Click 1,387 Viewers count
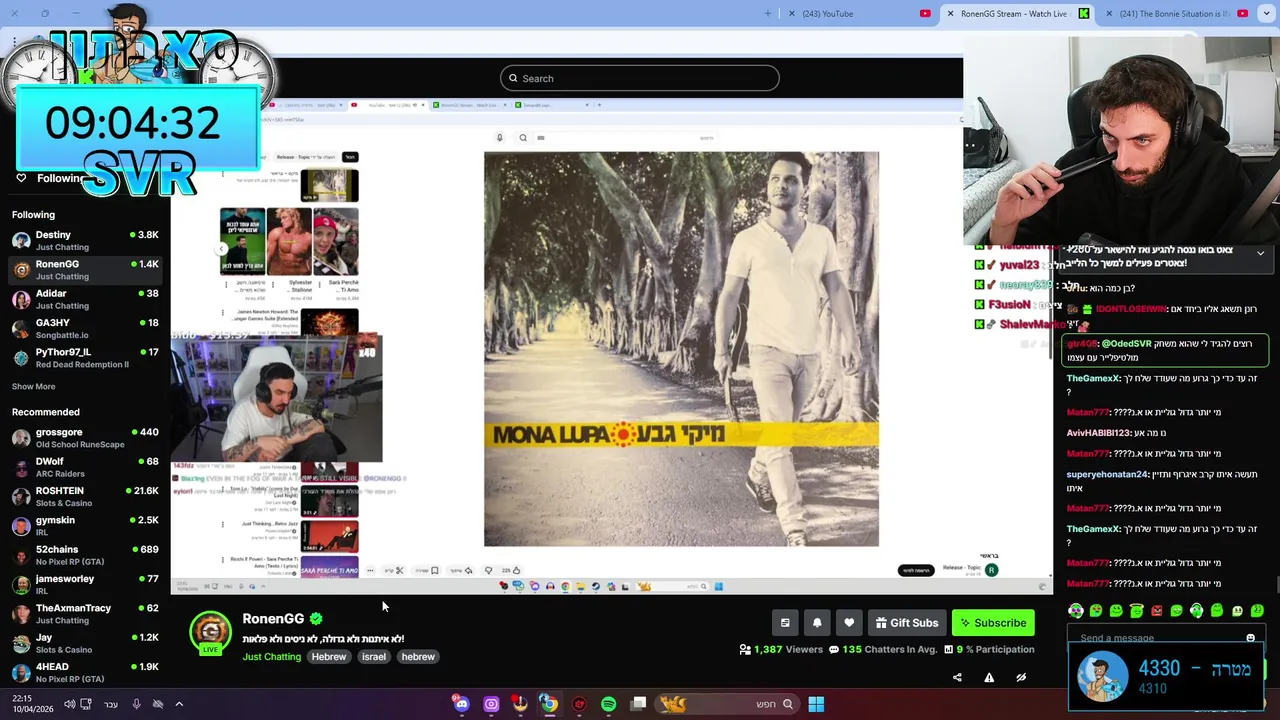The height and width of the screenshot is (720, 1280). pyautogui.click(x=781, y=649)
